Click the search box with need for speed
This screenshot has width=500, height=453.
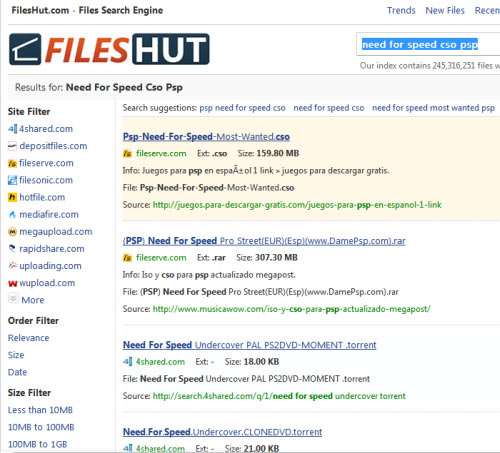428,44
